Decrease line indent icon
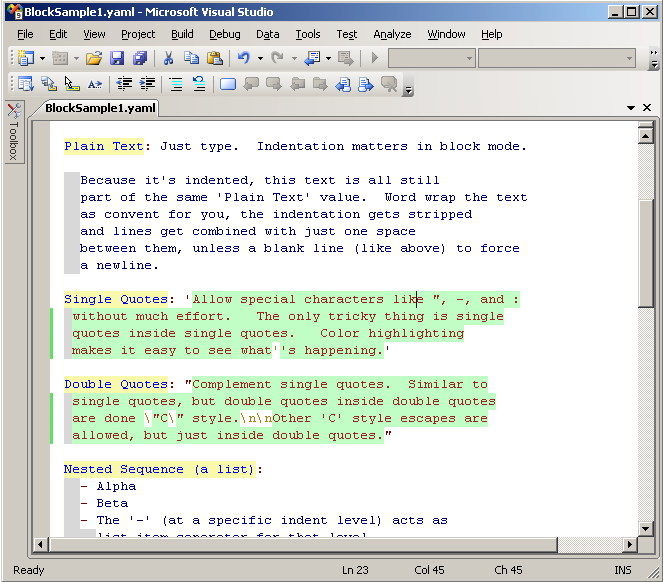Image resolution: width=663 pixels, height=582 pixels. 124,84
